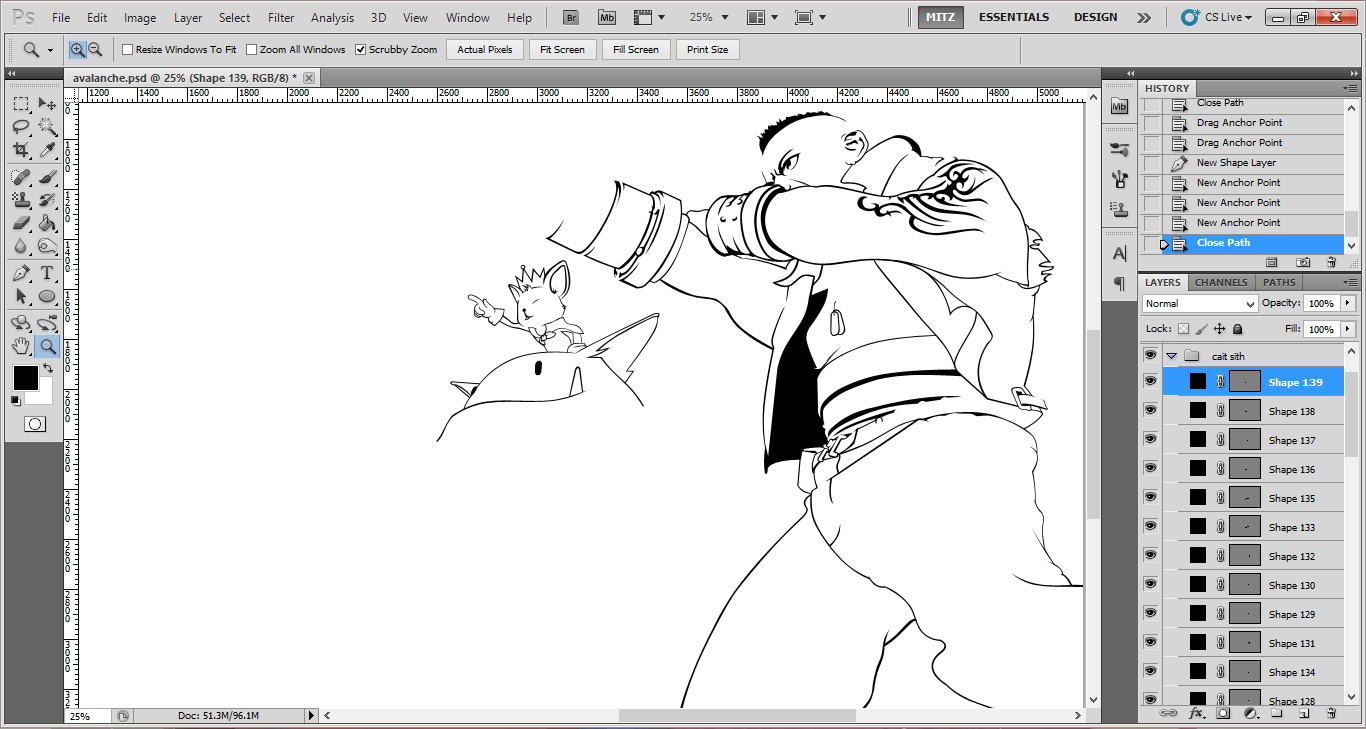This screenshot has height=729, width=1366.
Task: Open the Fill slider arrow
Action: (1348, 329)
